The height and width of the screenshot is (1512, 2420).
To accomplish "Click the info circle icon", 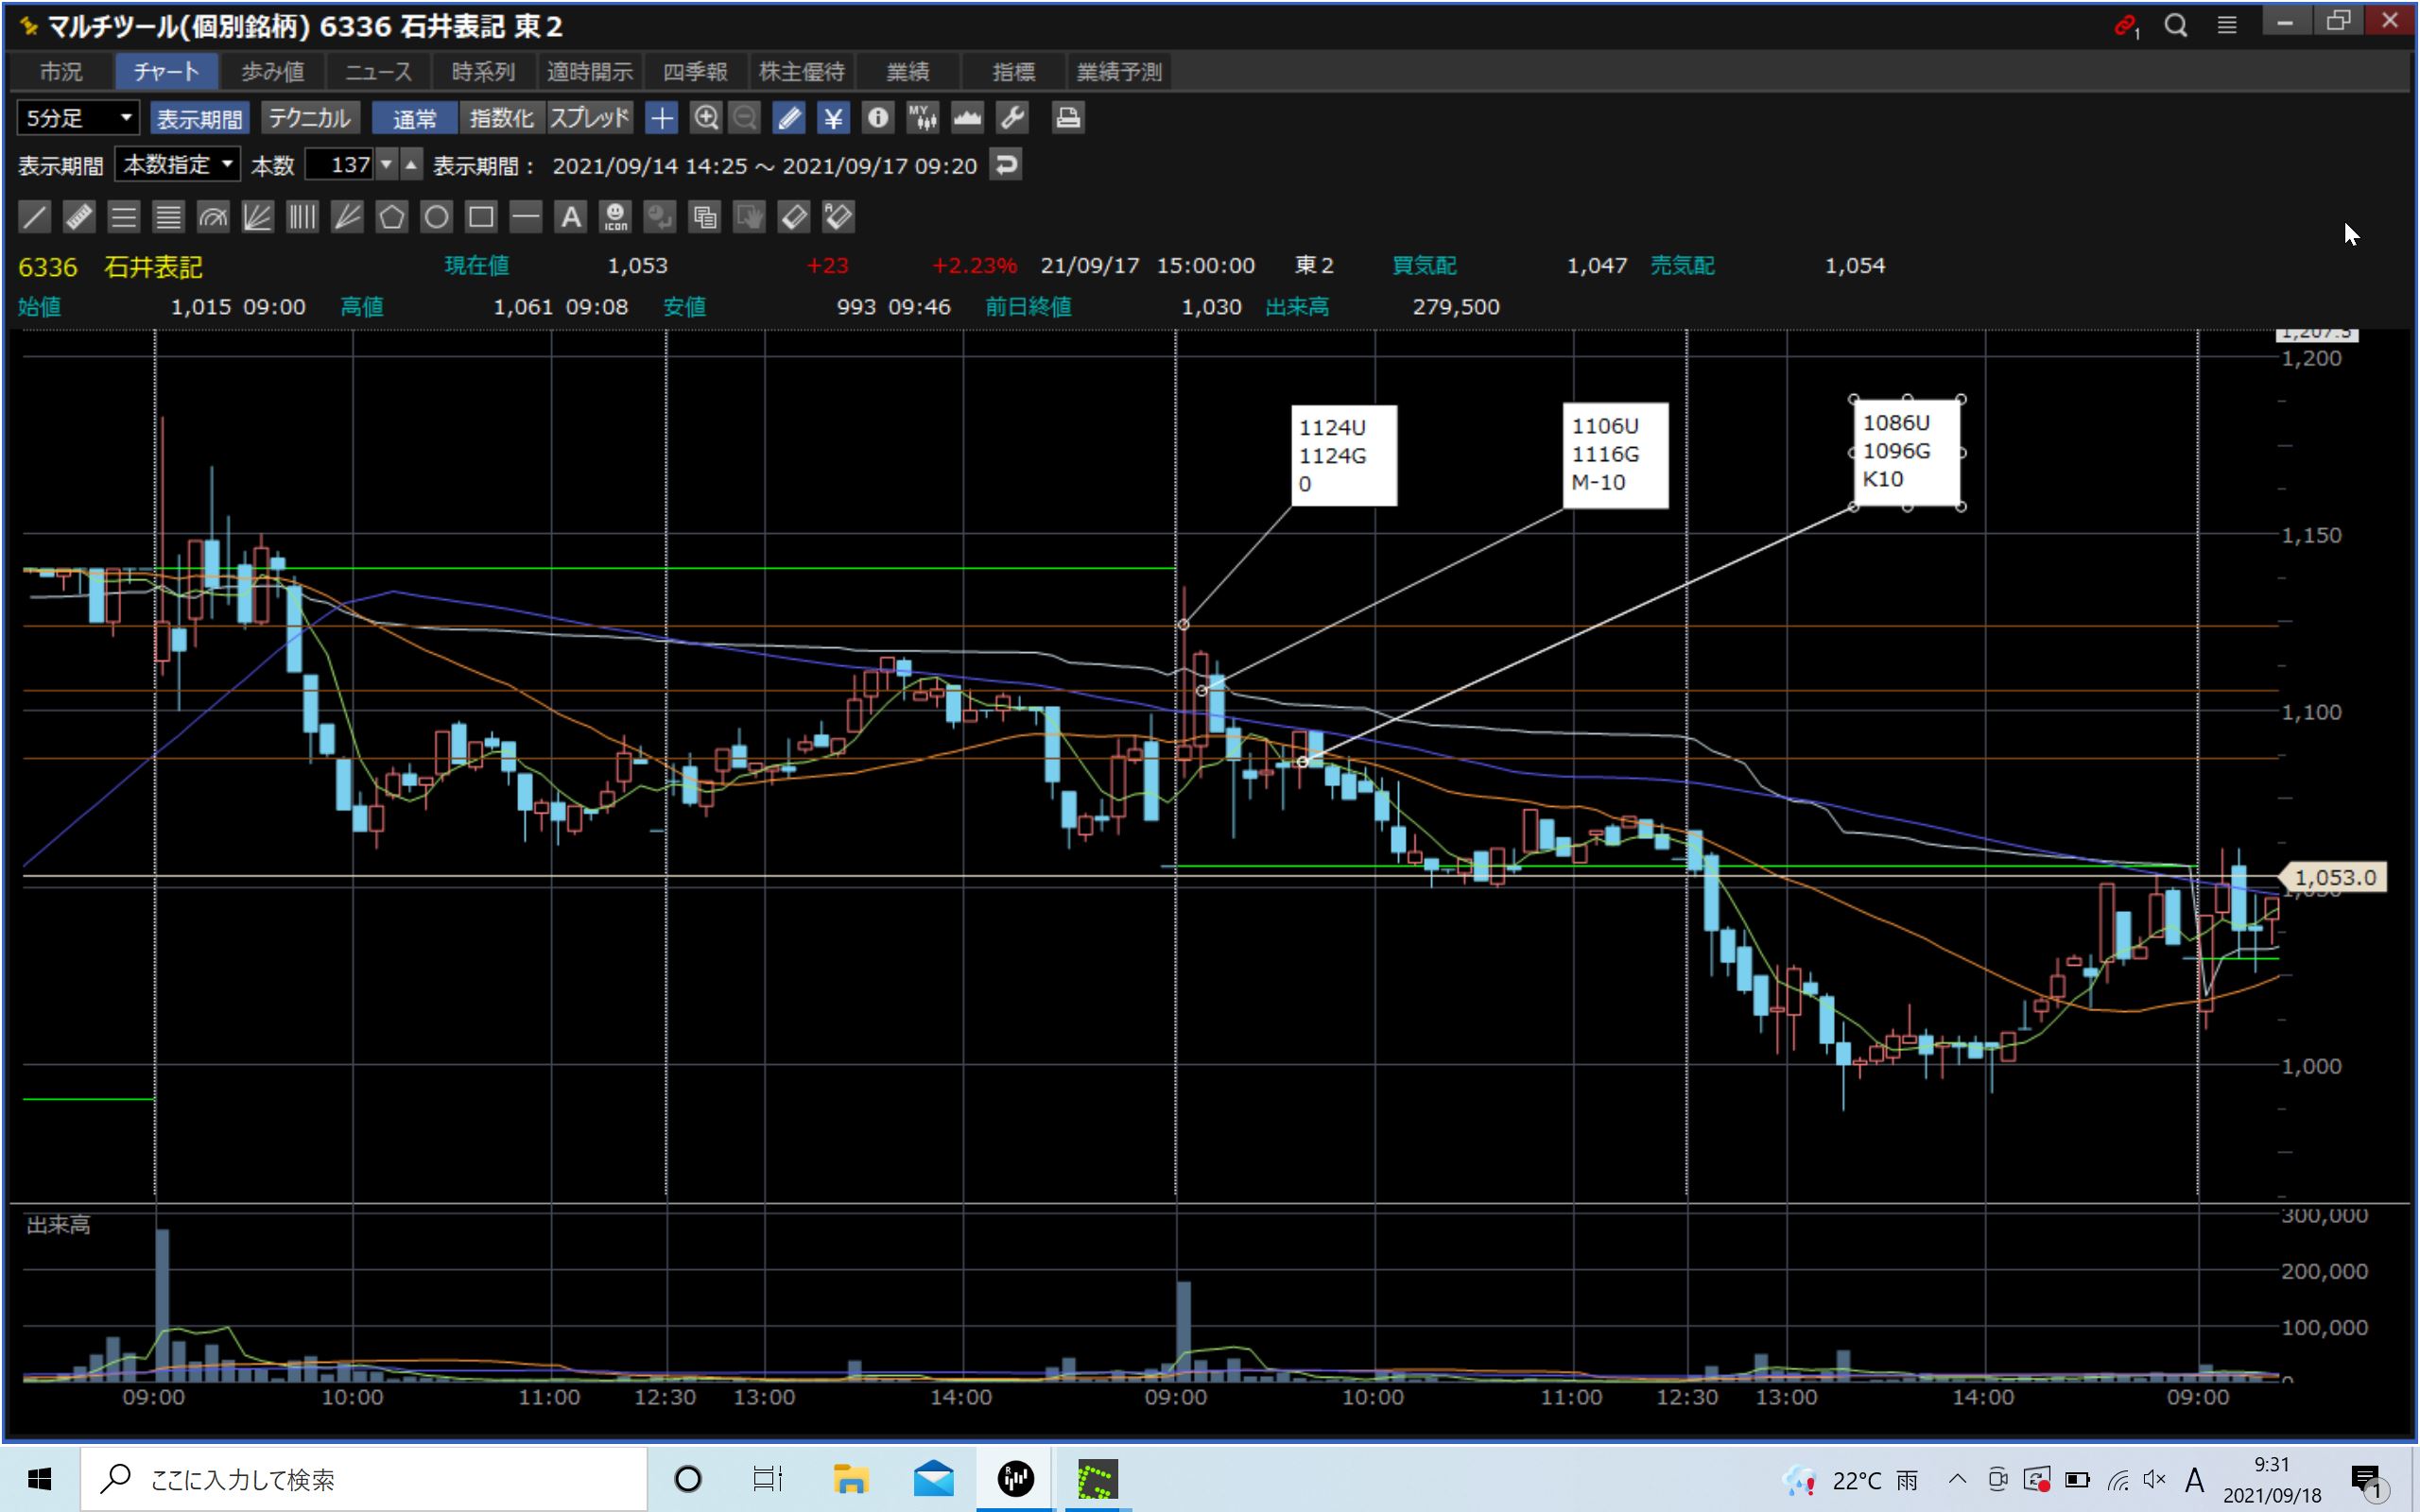I will [x=877, y=118].
